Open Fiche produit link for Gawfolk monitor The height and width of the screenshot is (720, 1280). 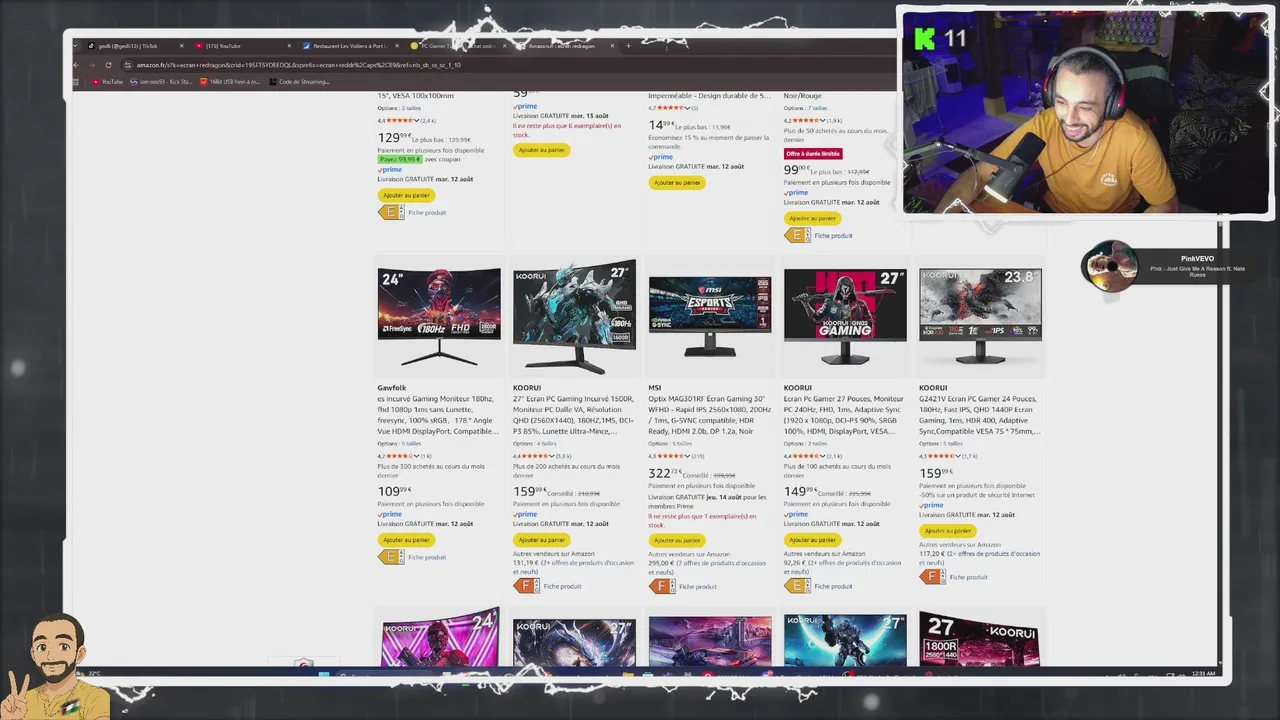pyautogui.click(x=427, y=557)
